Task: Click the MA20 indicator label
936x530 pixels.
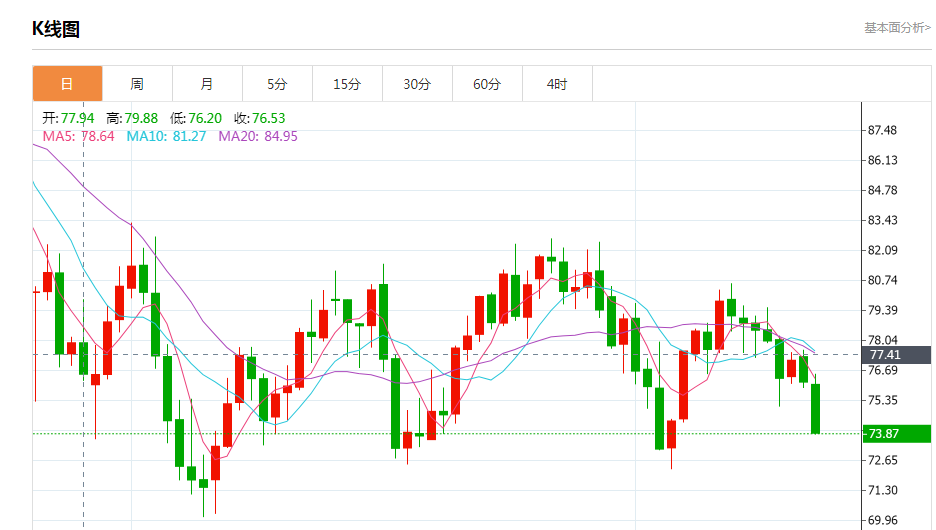Action: point(258,136)
